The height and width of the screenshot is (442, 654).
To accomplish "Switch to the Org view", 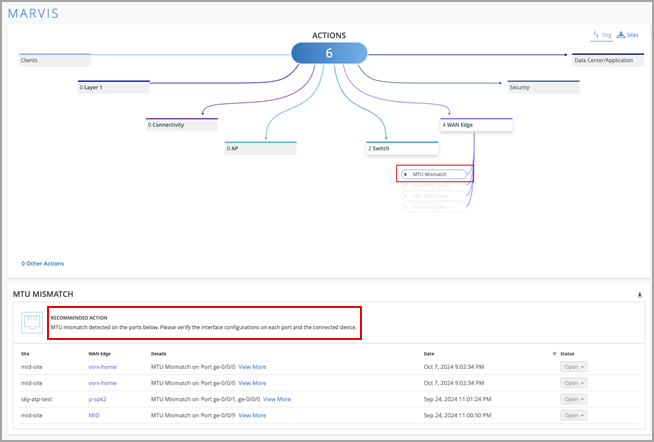I will tap(606, 34).
